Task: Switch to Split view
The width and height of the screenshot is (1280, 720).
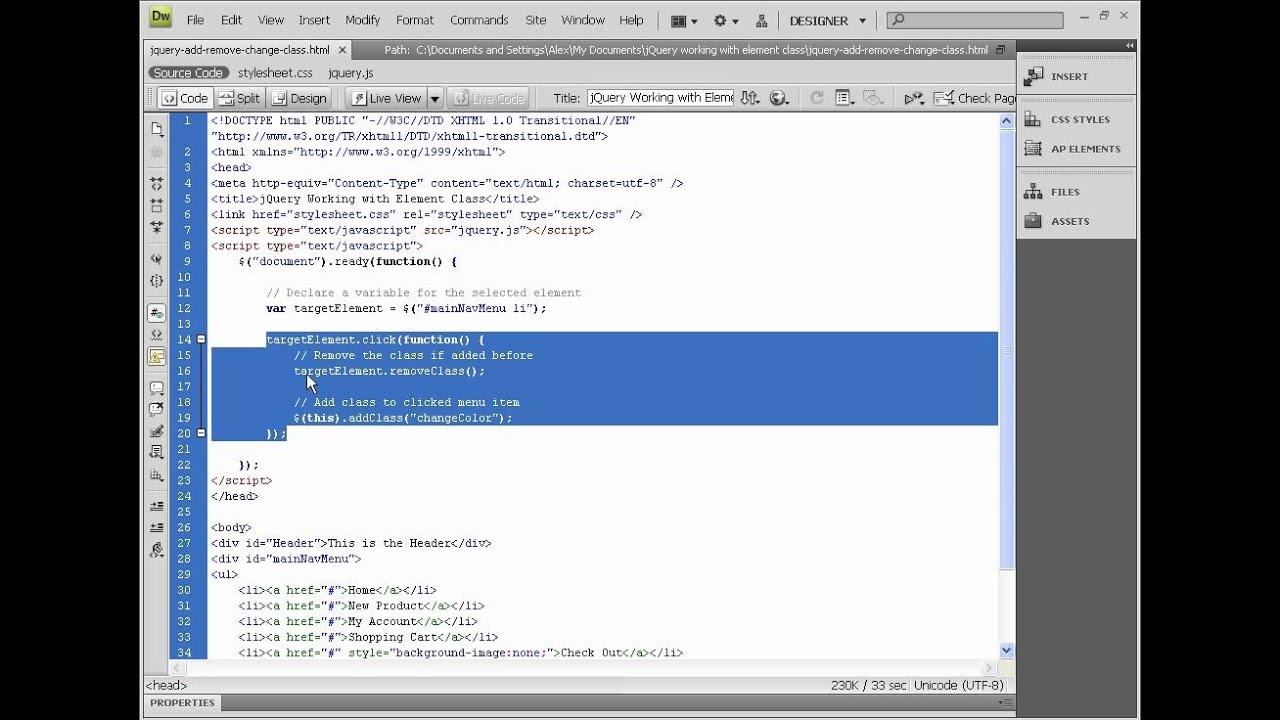Action: (240, 98)
